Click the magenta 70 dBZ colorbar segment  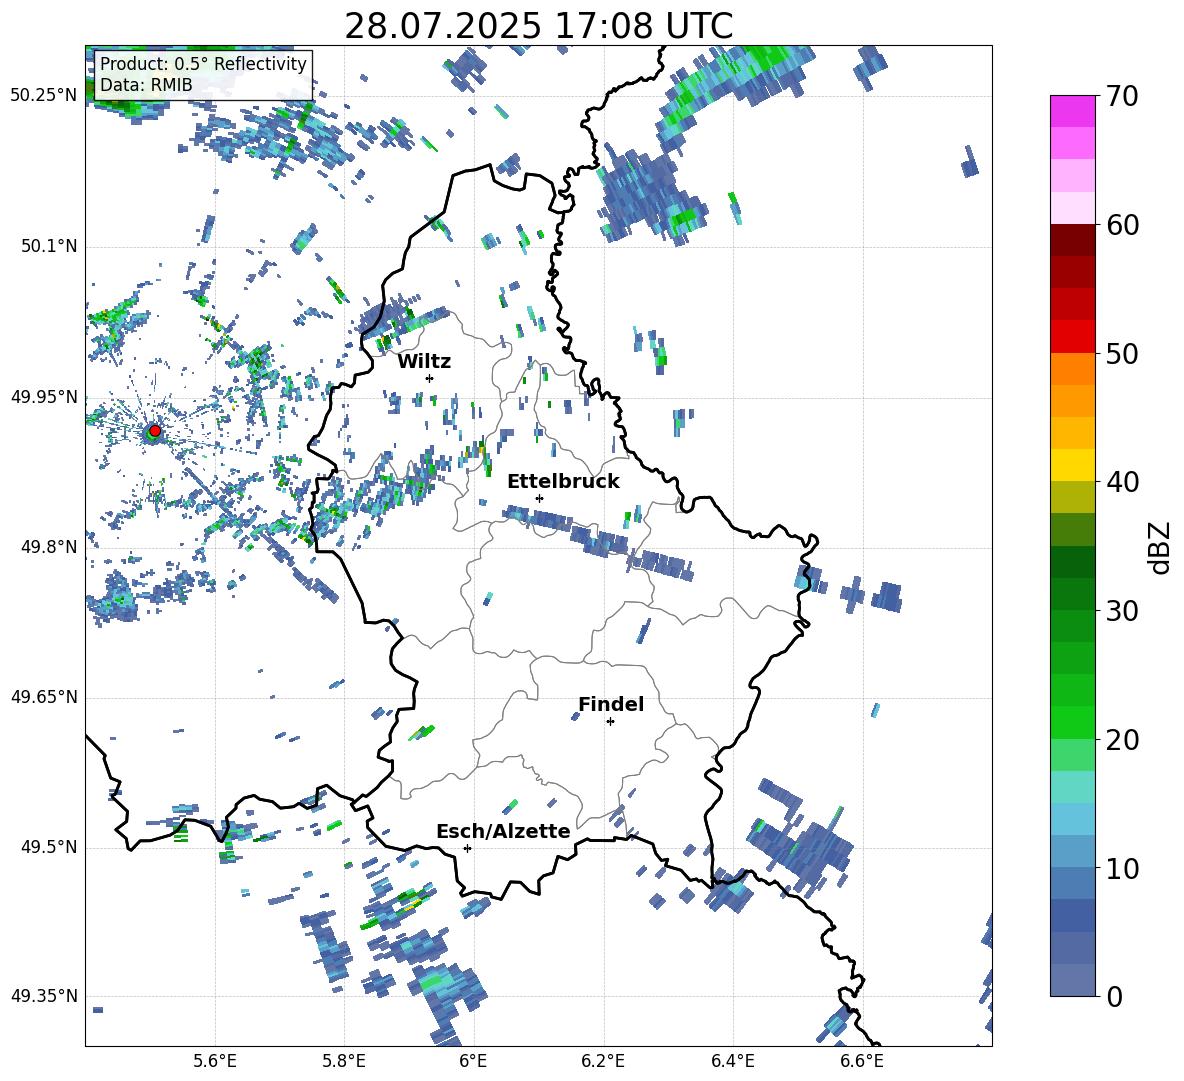[x=1072, y=111]
